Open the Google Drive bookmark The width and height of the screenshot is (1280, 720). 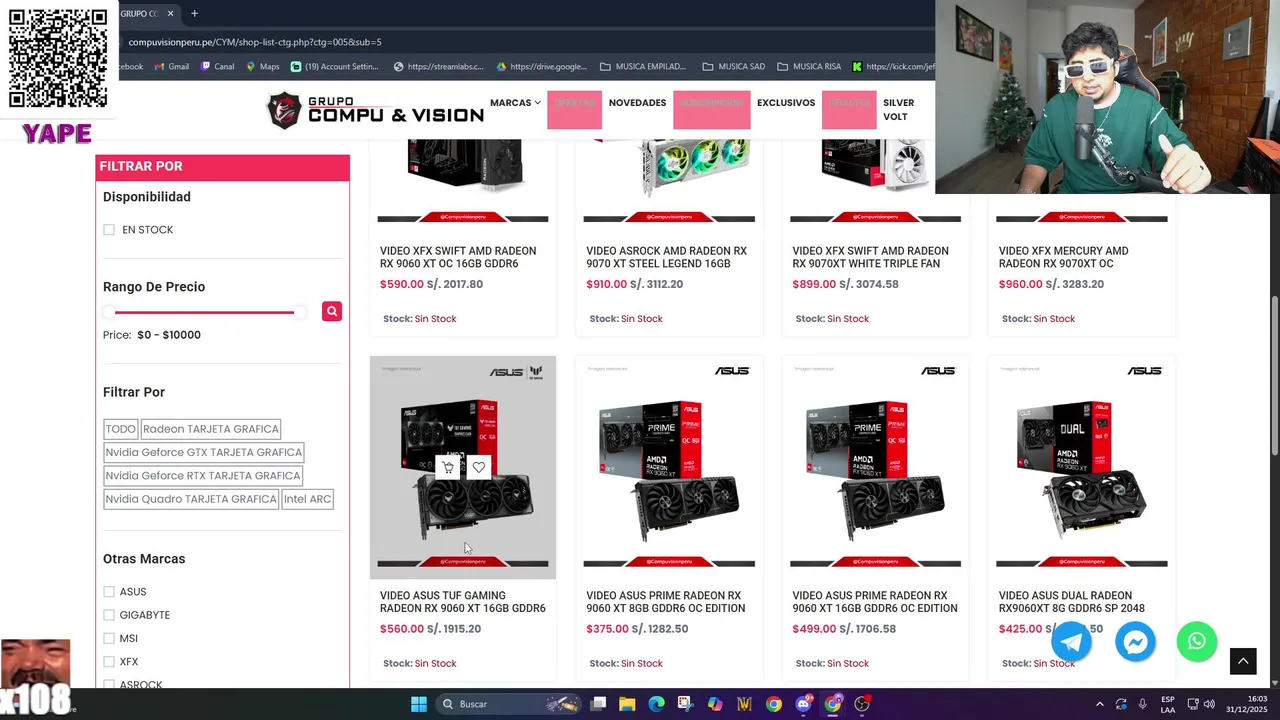541,67
